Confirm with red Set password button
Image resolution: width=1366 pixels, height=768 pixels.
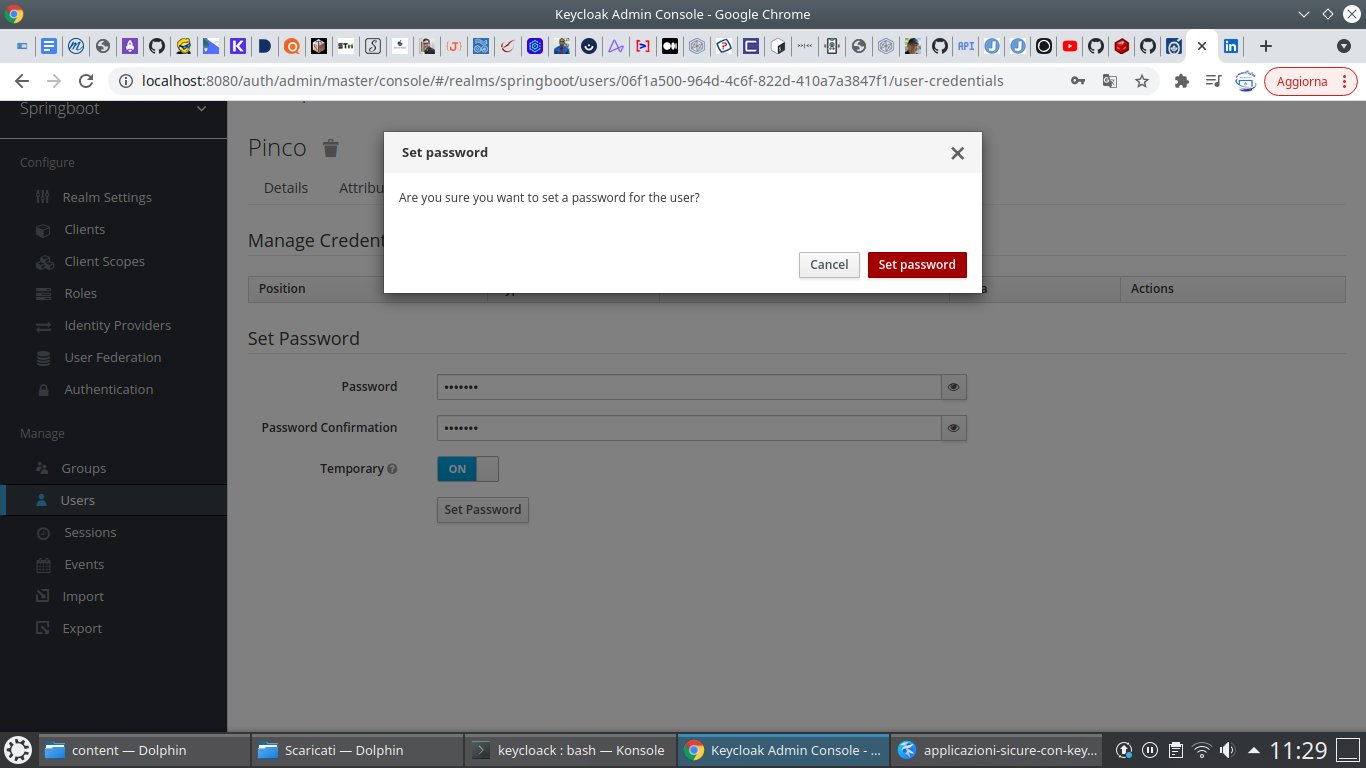(917, 265)
